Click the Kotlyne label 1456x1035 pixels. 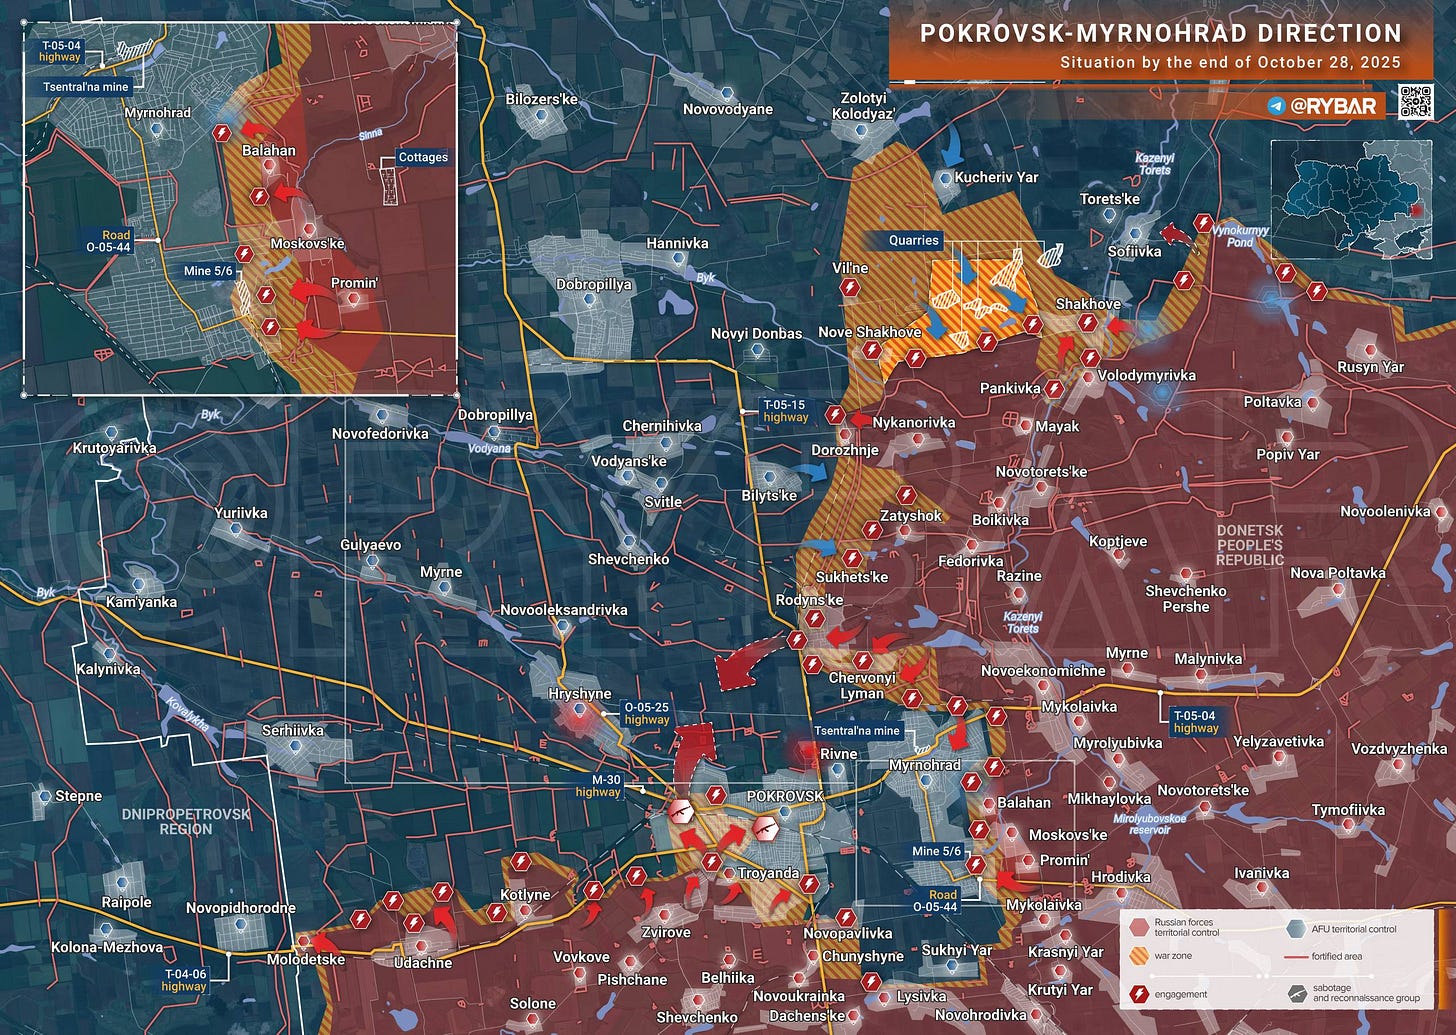click(525, 895)
